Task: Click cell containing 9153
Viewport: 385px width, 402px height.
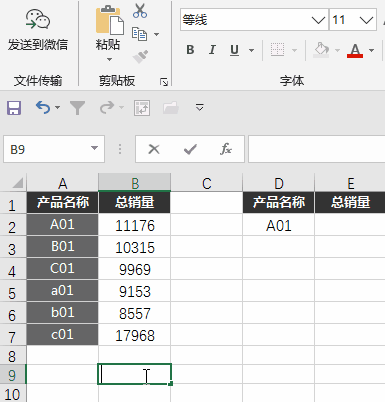Action: tap(135, 291)
